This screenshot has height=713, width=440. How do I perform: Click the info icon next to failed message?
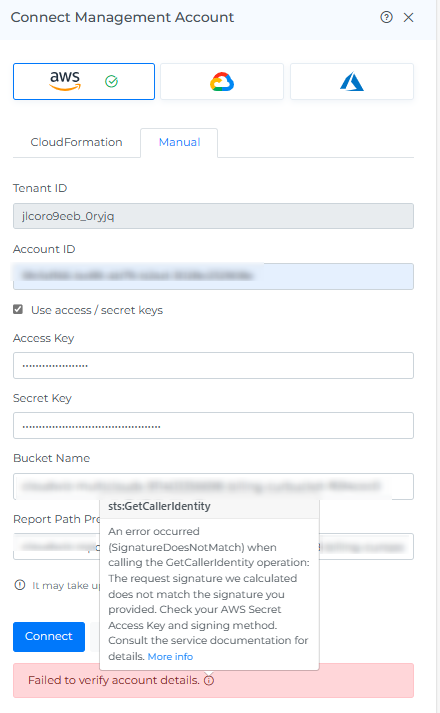[209, 680]
